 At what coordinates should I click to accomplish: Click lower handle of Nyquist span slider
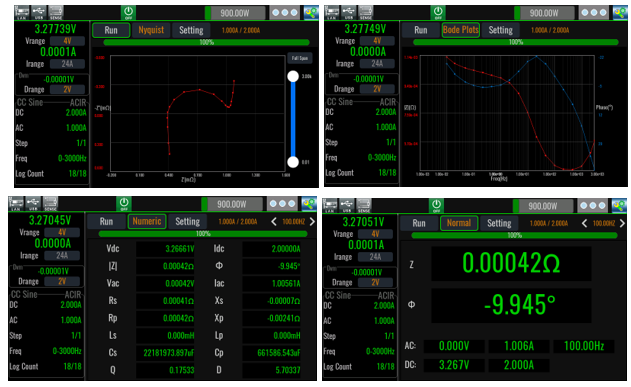(x=293, y=162)
